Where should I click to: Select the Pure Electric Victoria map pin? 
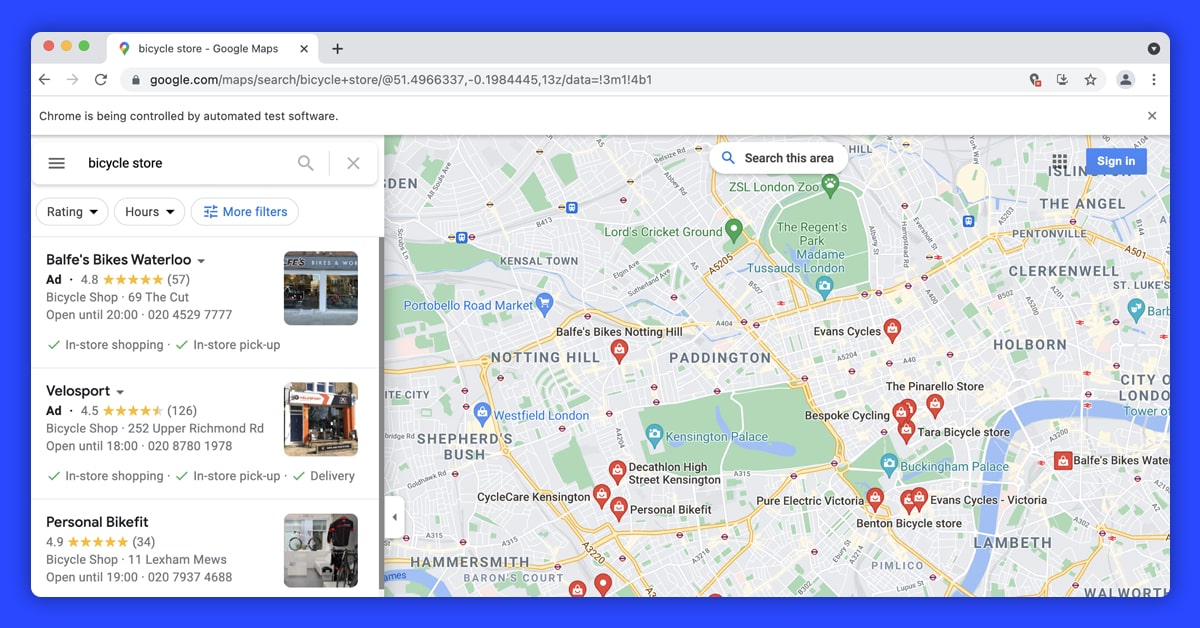875,499
